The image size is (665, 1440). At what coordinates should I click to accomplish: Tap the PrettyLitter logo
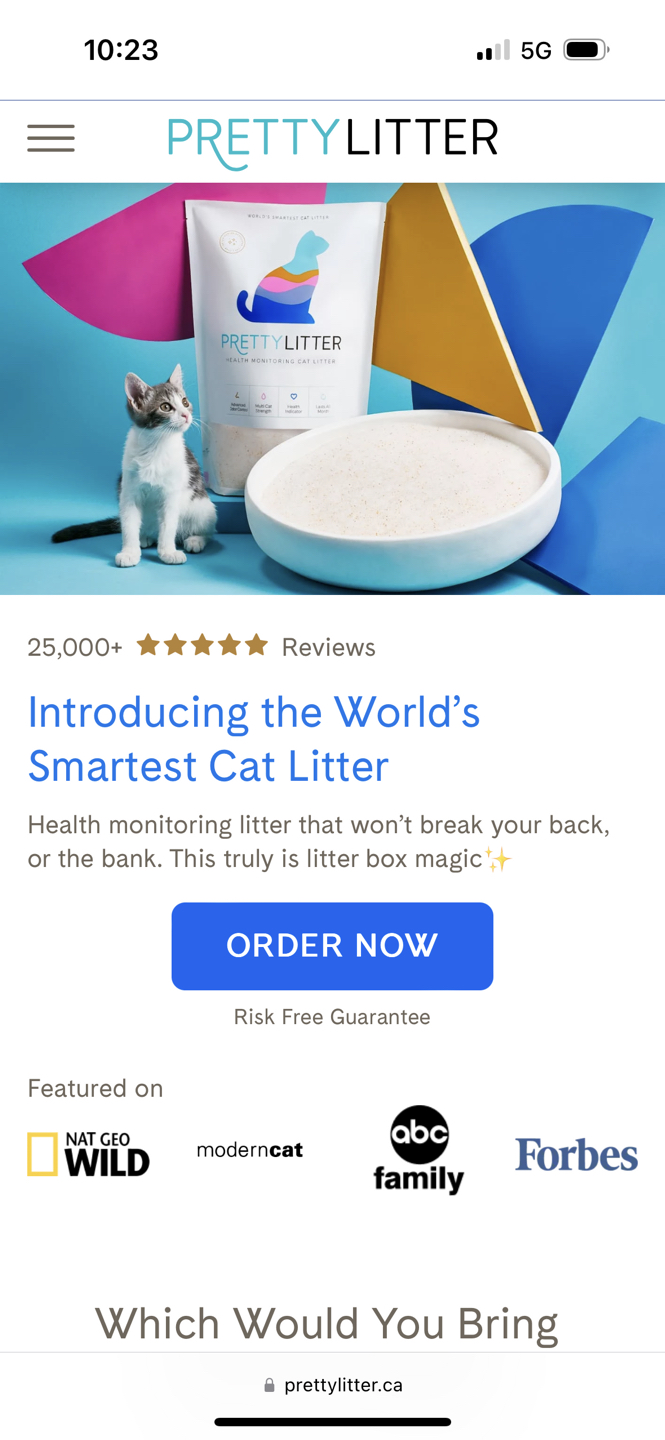pyautogui.click(x=332, y=141)
